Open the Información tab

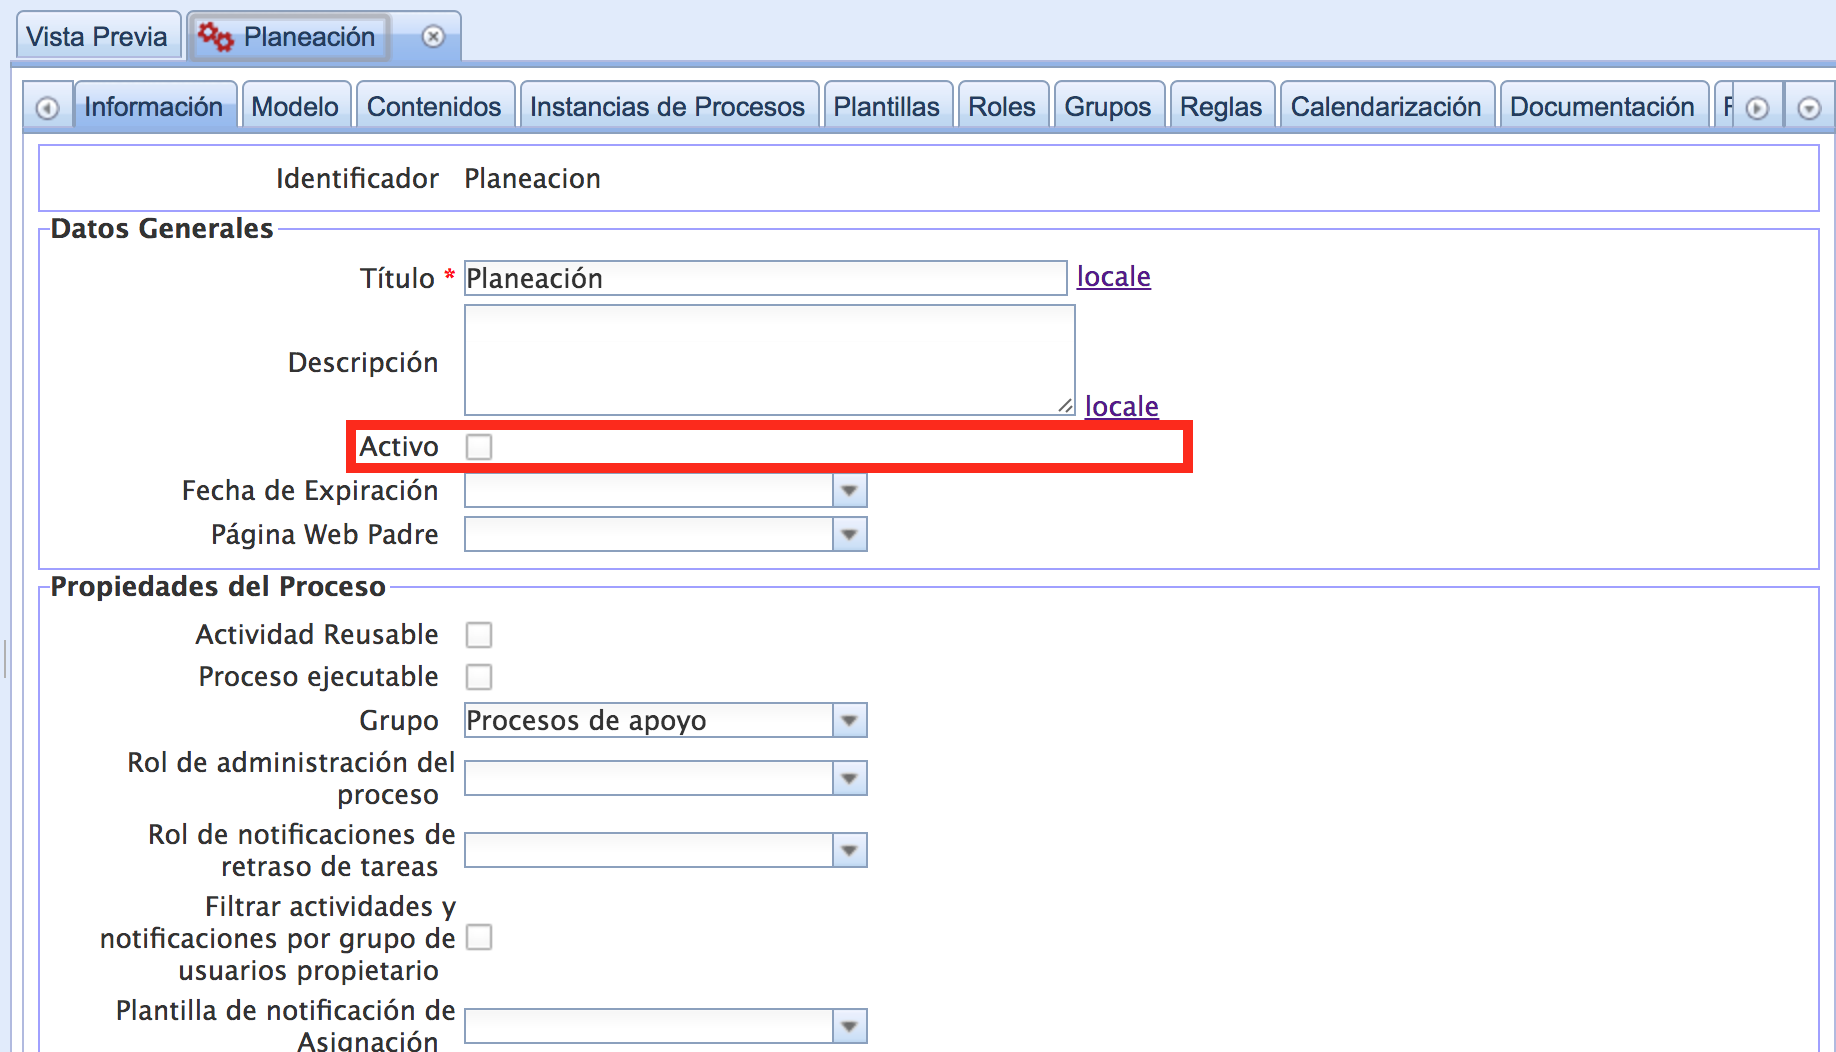pos(154,106)
